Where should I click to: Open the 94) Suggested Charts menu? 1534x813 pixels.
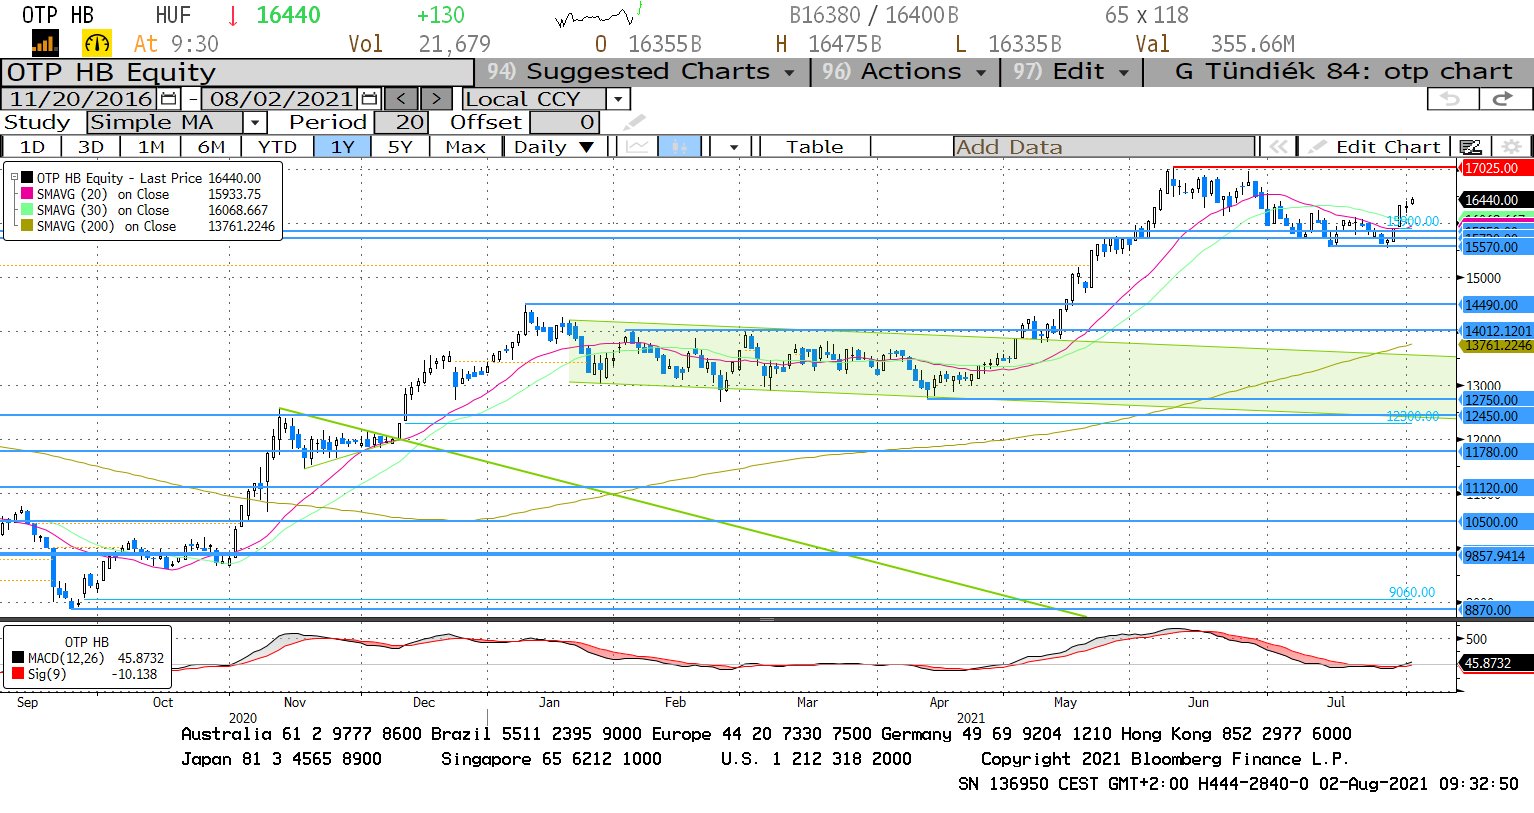pos(640,72)
